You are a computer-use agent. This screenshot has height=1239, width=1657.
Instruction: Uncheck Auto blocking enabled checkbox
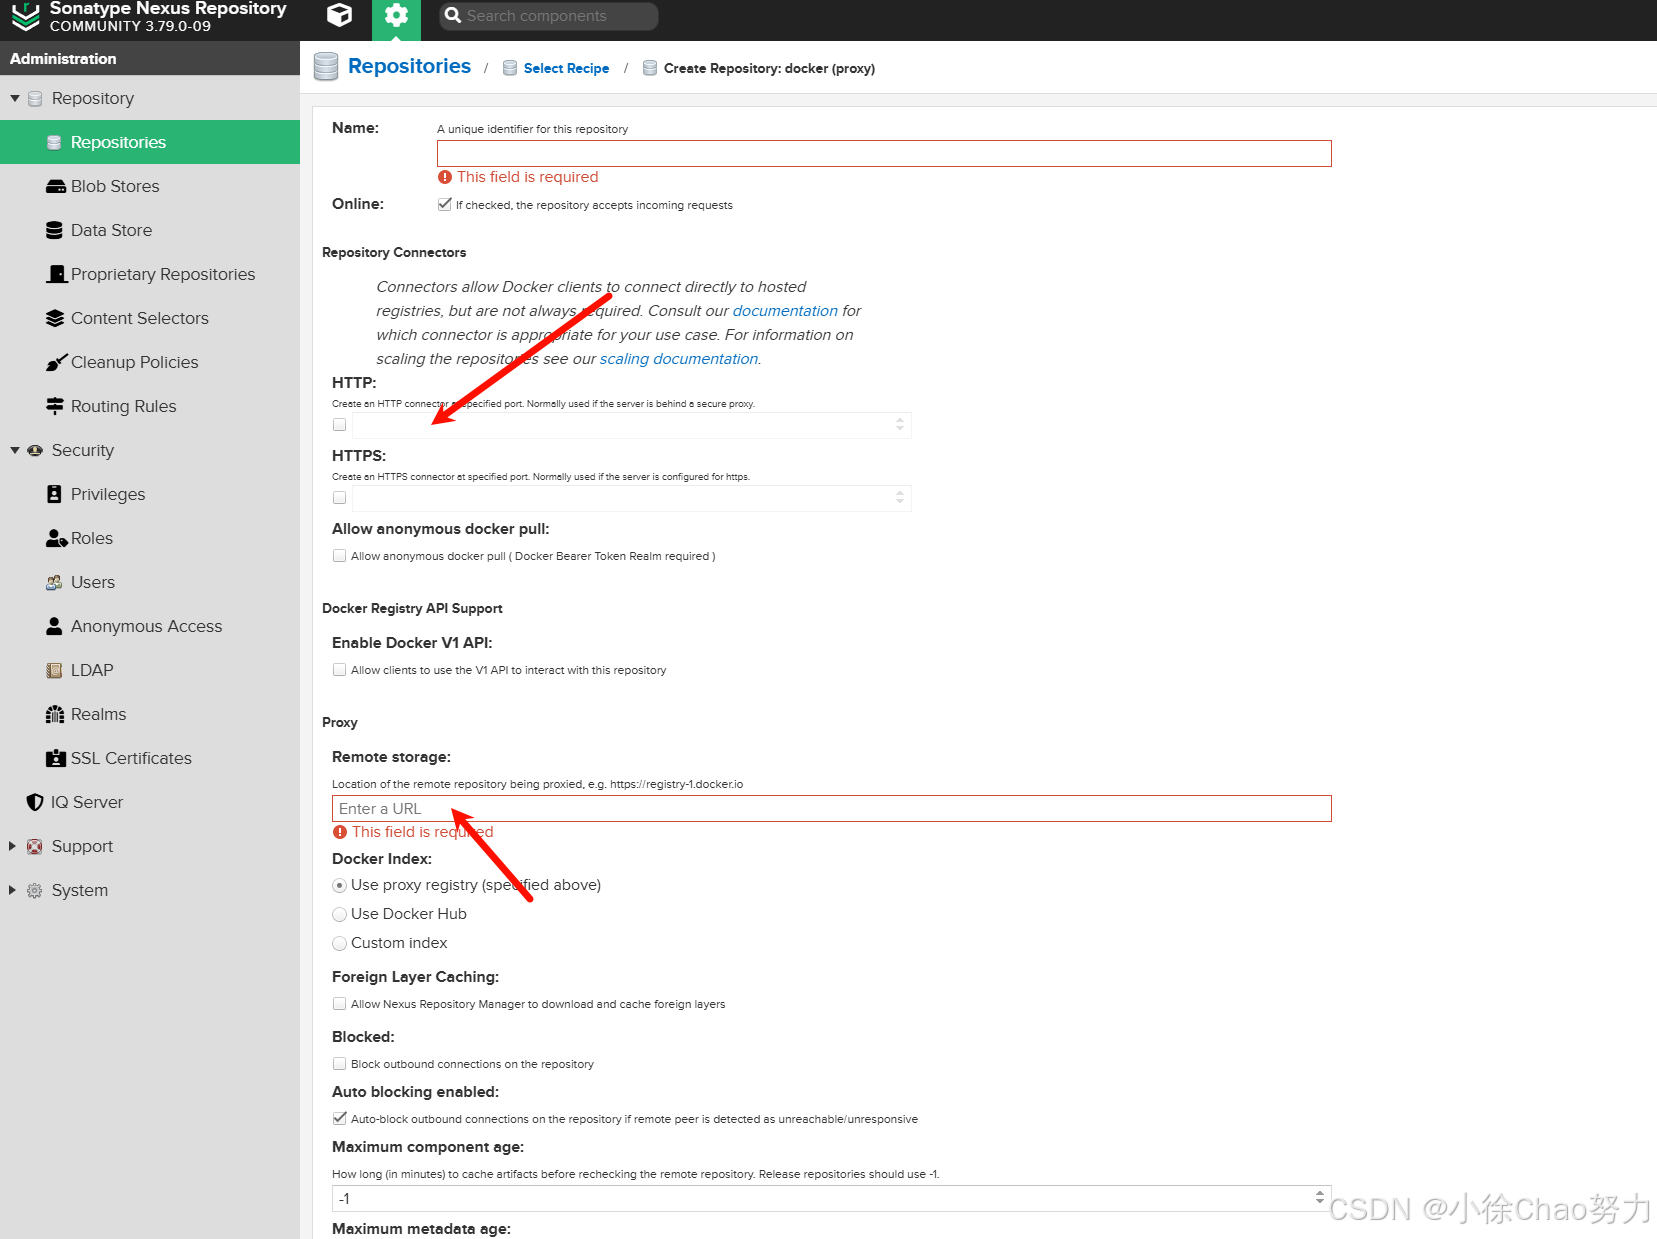[340, 1119]
